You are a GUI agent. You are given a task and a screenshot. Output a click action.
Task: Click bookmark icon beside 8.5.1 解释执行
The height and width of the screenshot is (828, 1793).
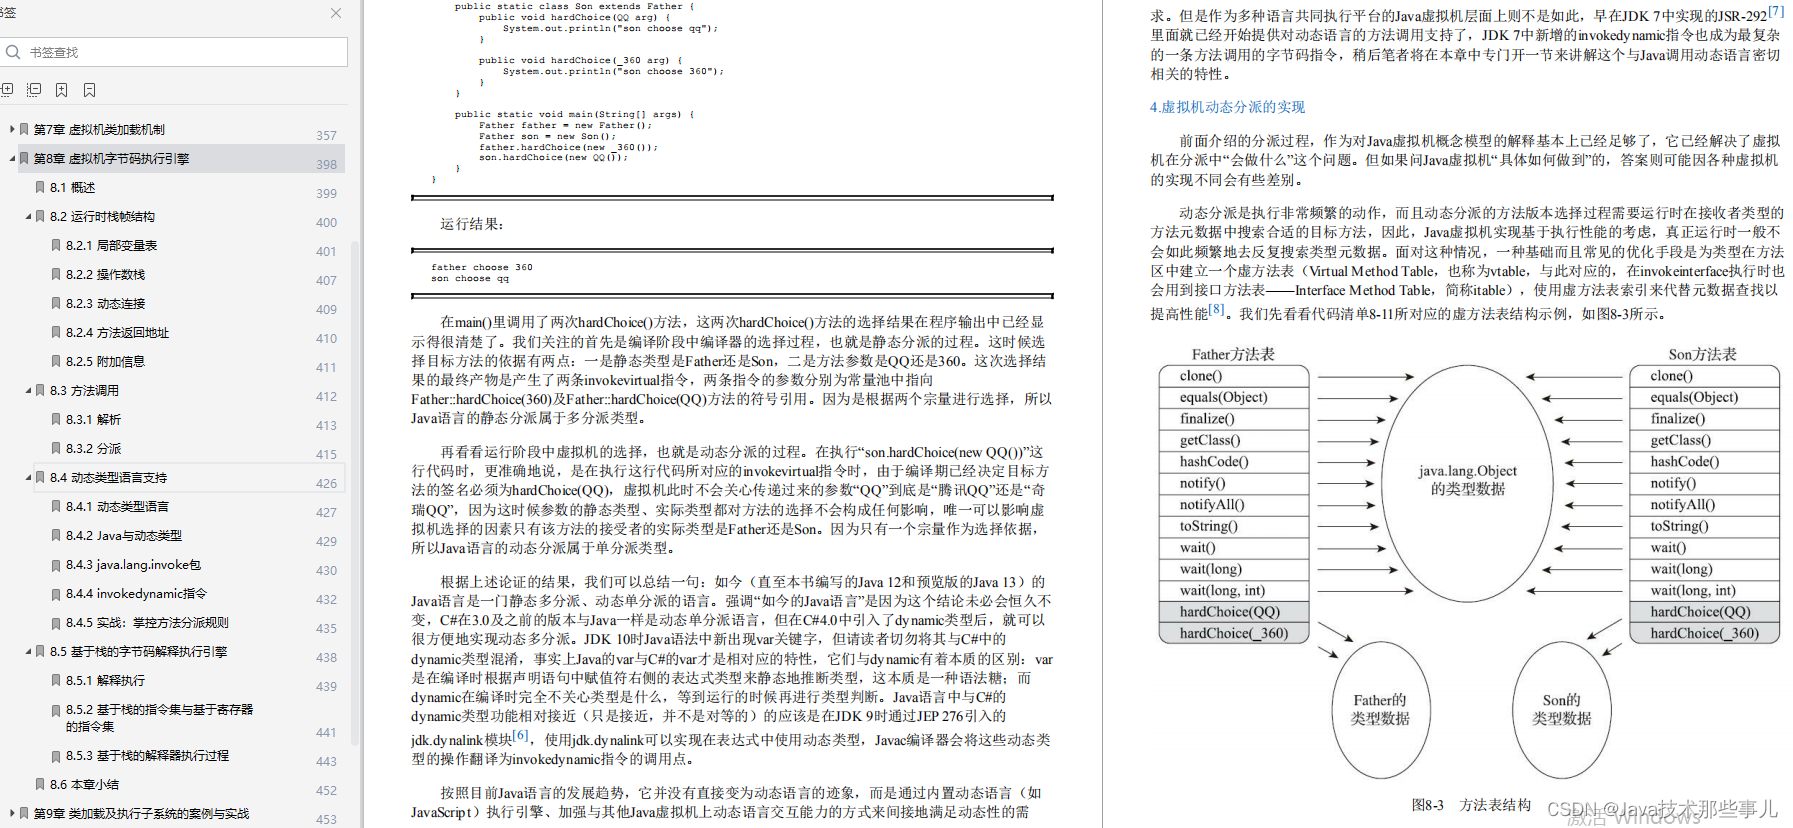tap(56, 680)
